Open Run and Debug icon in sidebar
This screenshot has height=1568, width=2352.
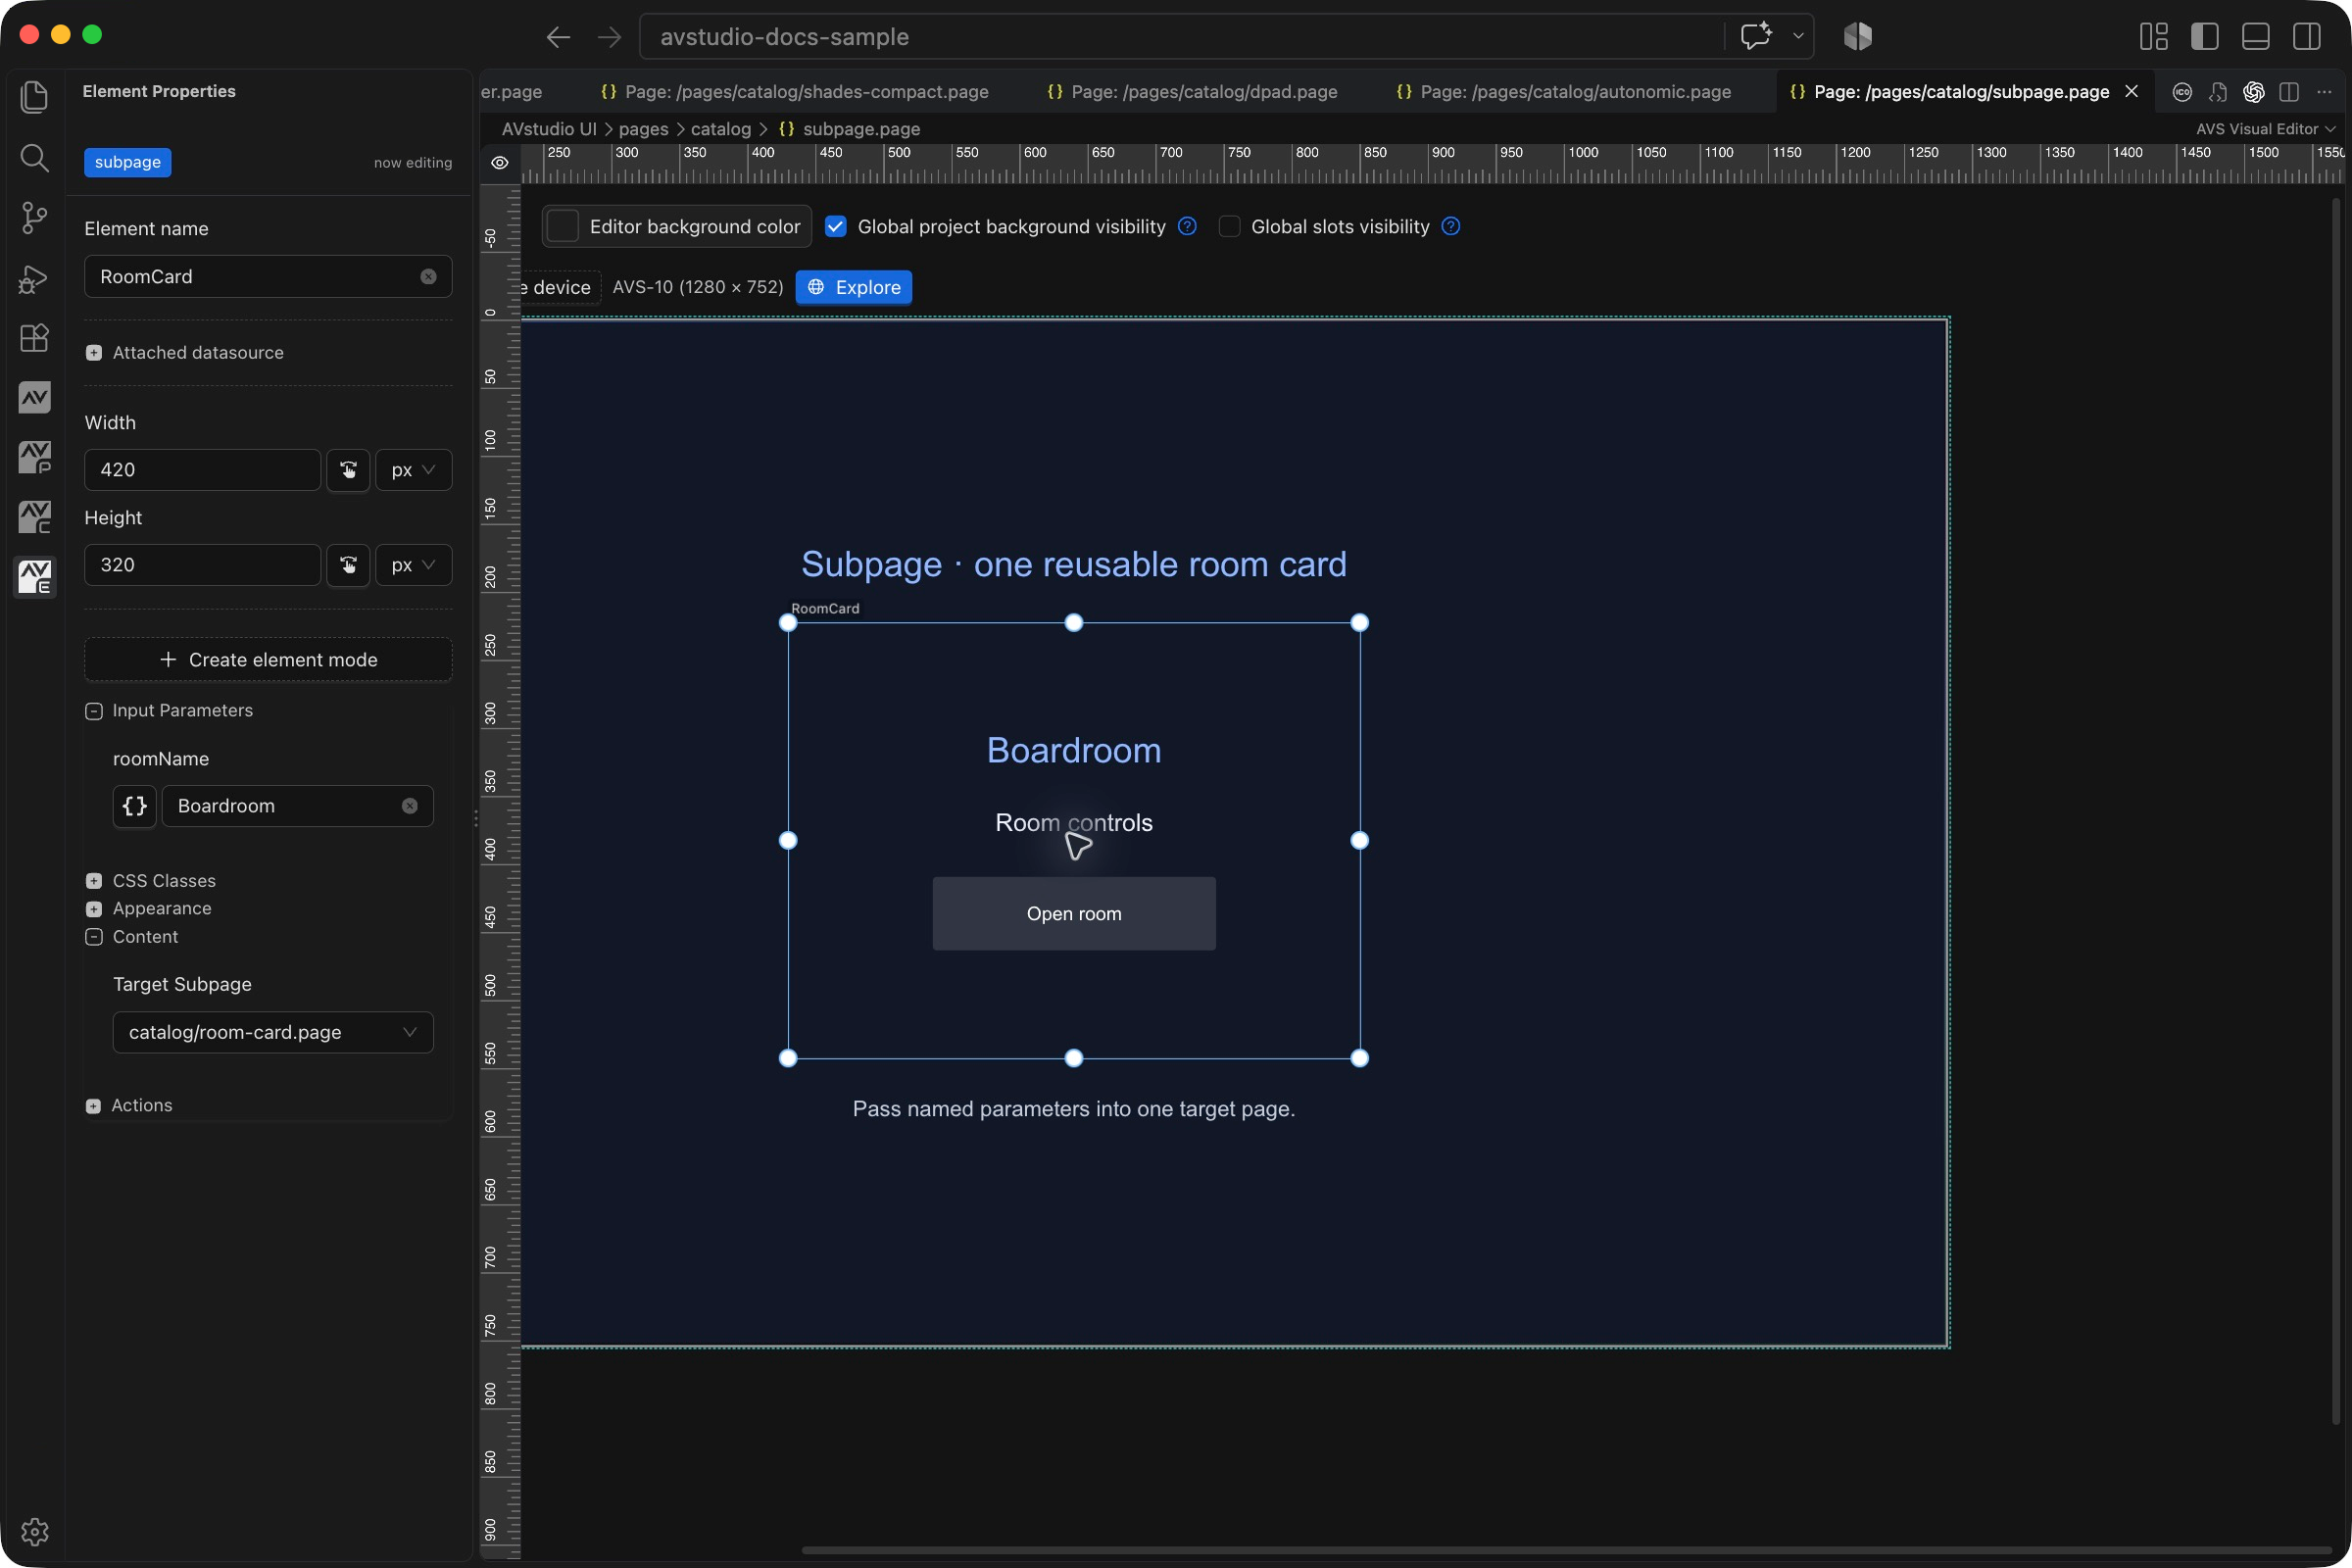coord(34,278)
